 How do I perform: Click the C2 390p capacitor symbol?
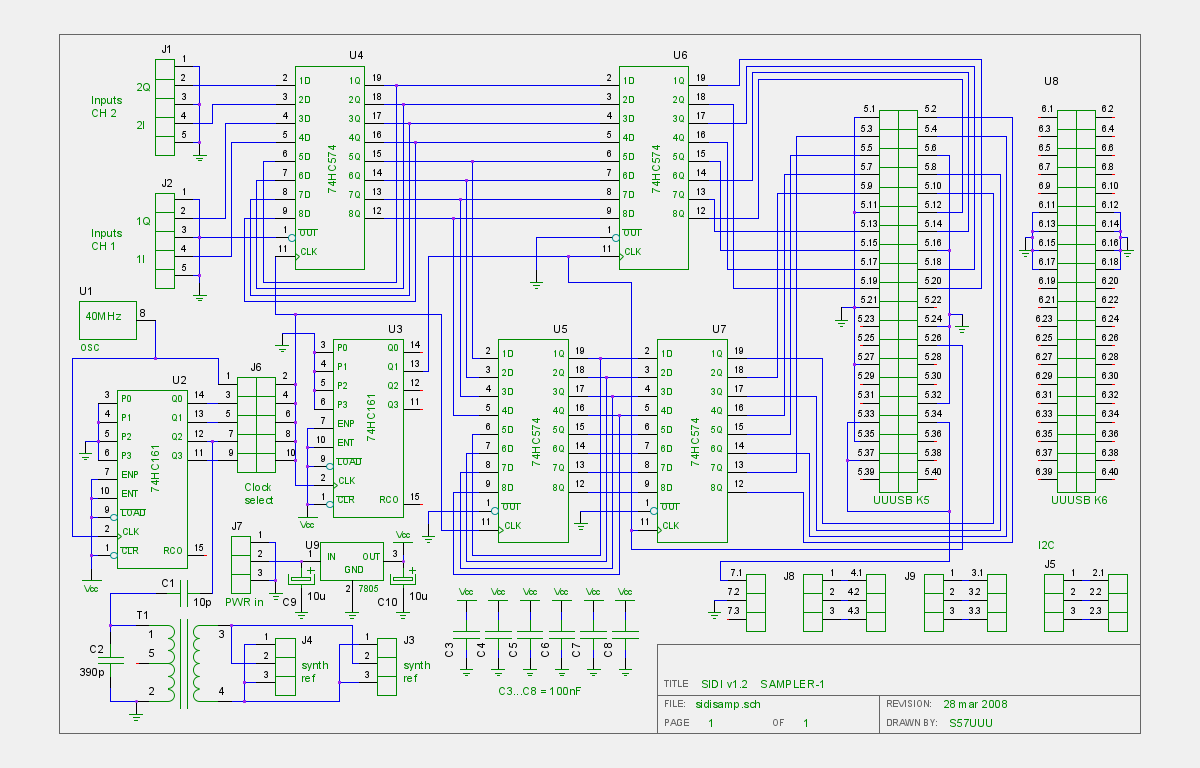[118, 660]
